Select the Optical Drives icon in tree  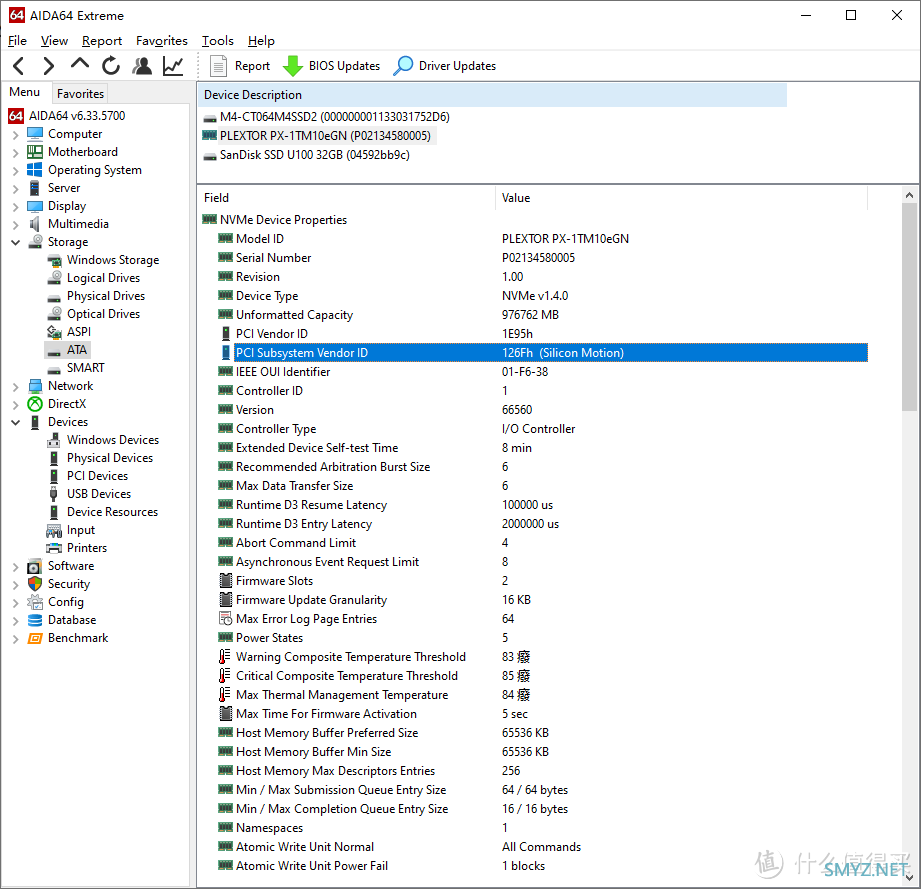point(54,314)
